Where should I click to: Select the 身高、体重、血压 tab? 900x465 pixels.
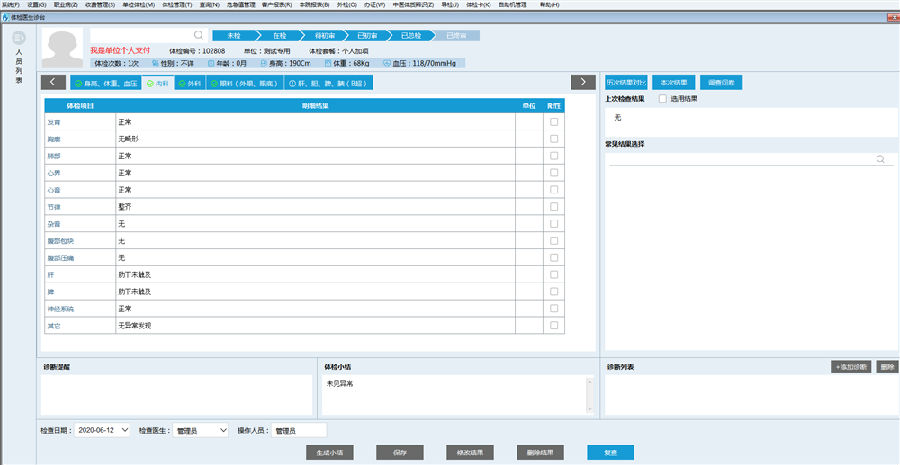click(x=104, y=83)
